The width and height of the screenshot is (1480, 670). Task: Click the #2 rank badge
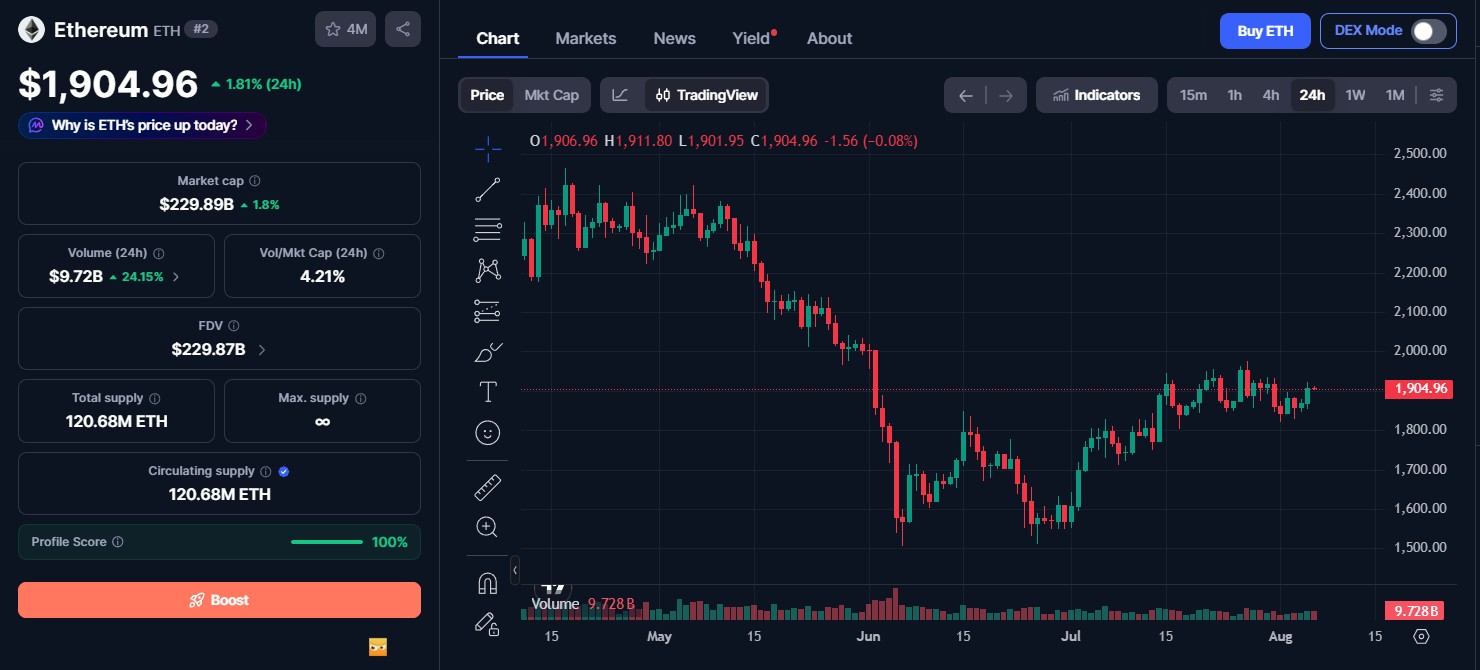point(201,30)
